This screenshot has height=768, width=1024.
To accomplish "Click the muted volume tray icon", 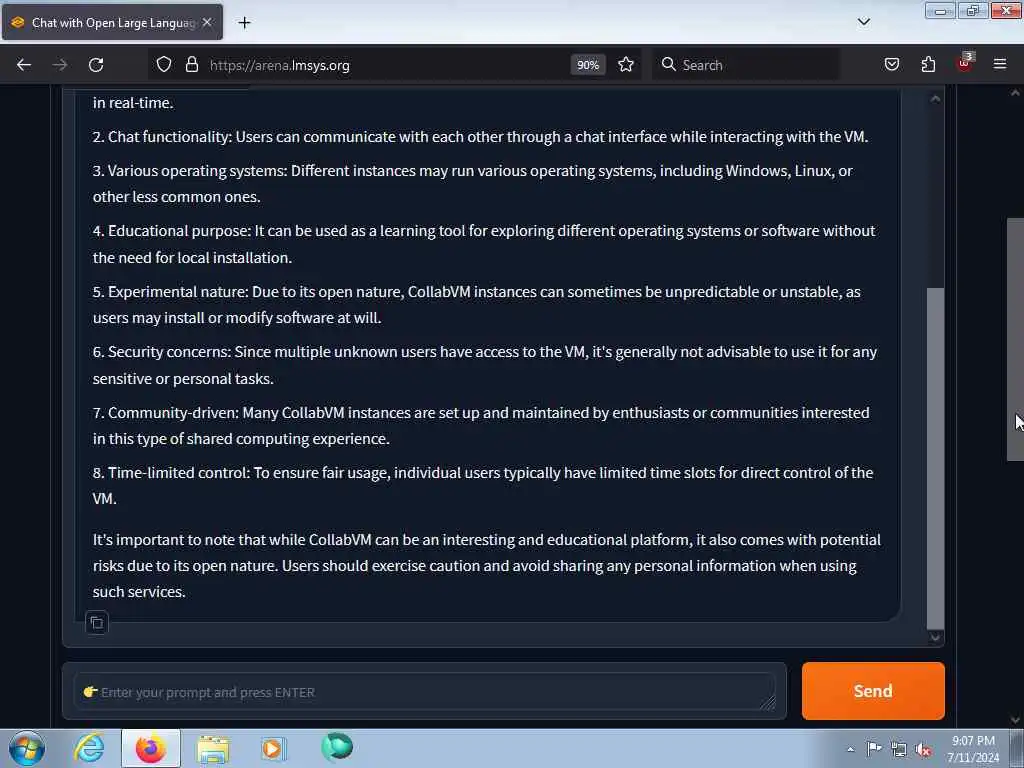I will 923,749.
